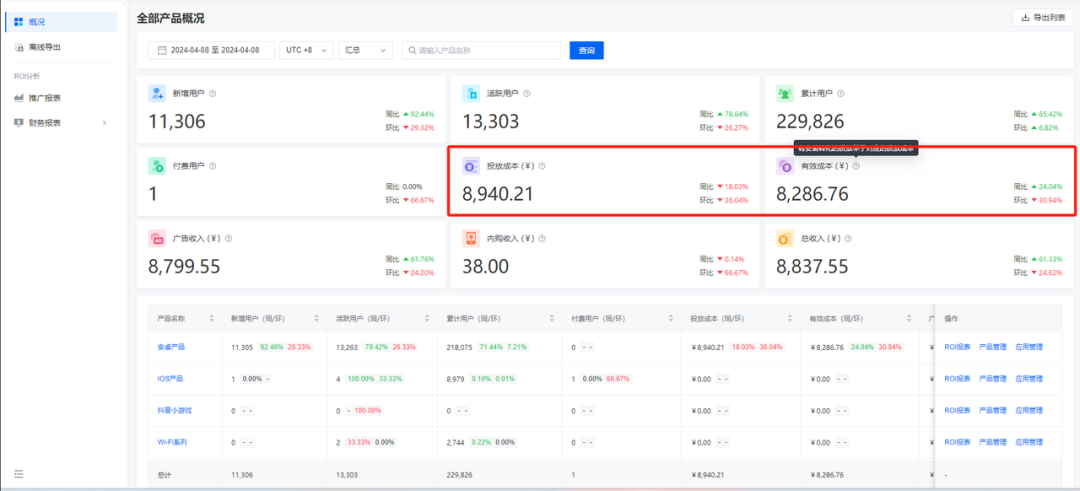
Task: Open ROI报表 for 安卓产品 row
Action: click(x=957, y=347)
